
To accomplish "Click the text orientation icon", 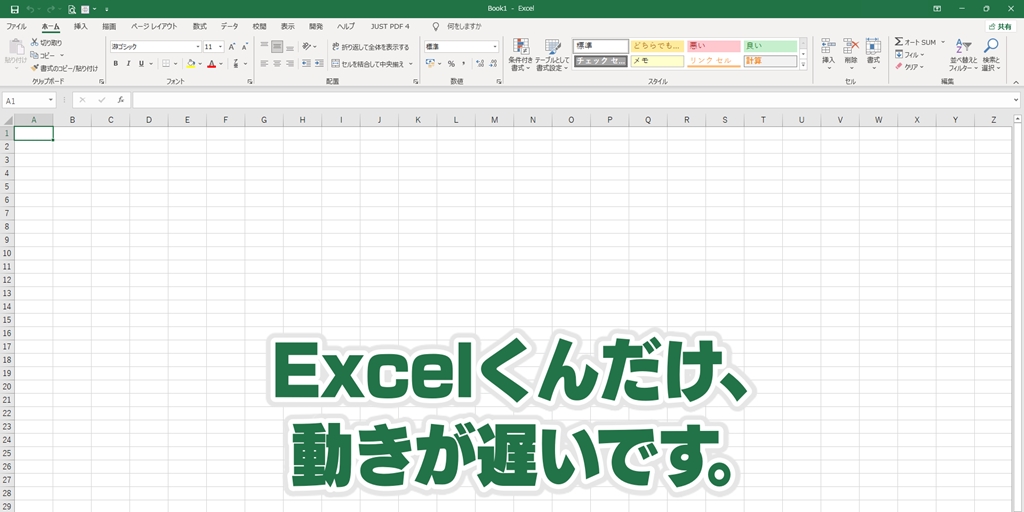I will pyautogui.click(x=307, y=47).
